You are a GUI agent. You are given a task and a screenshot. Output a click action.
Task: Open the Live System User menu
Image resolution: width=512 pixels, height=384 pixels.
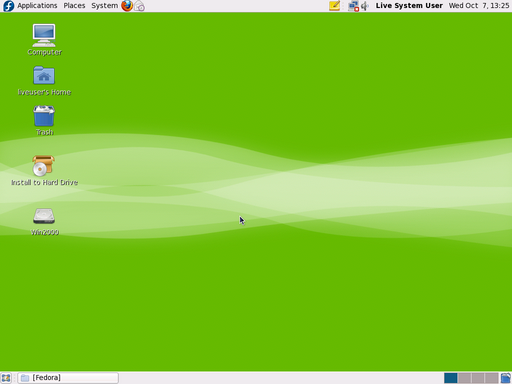click(409, 6)
